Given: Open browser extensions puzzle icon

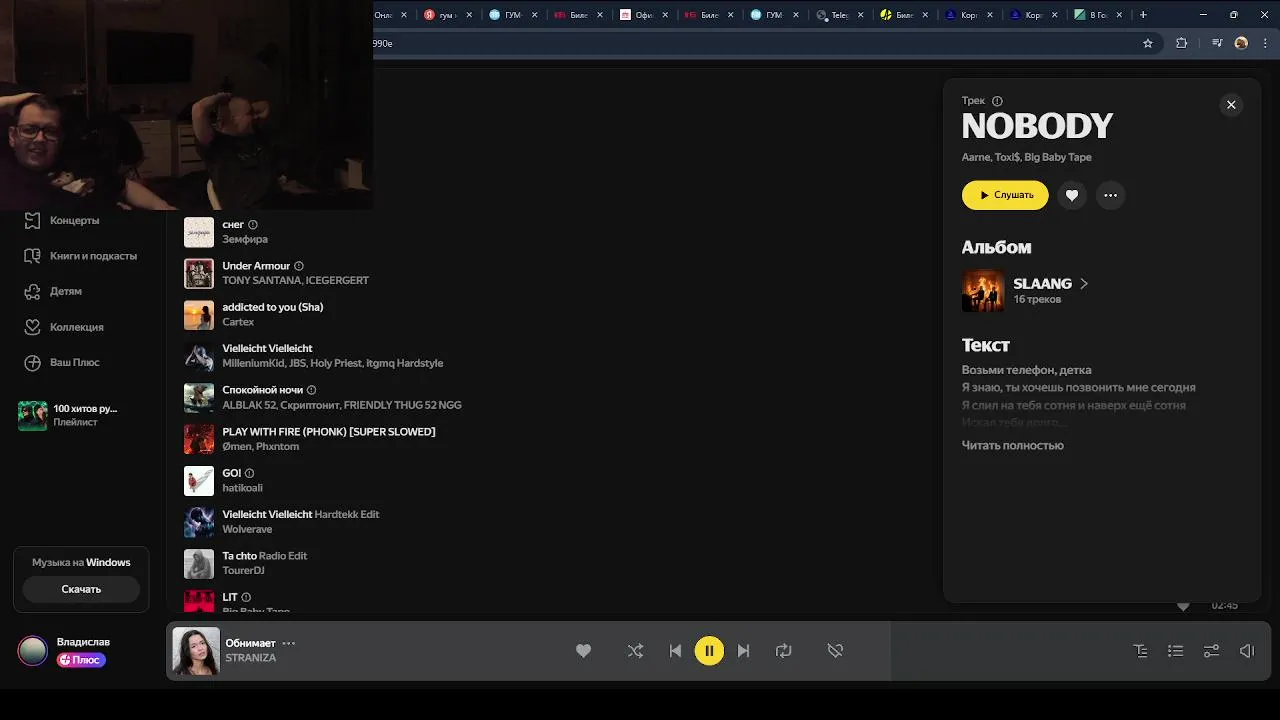Looking at the screenshot, I should click(x=1181, y=43).
